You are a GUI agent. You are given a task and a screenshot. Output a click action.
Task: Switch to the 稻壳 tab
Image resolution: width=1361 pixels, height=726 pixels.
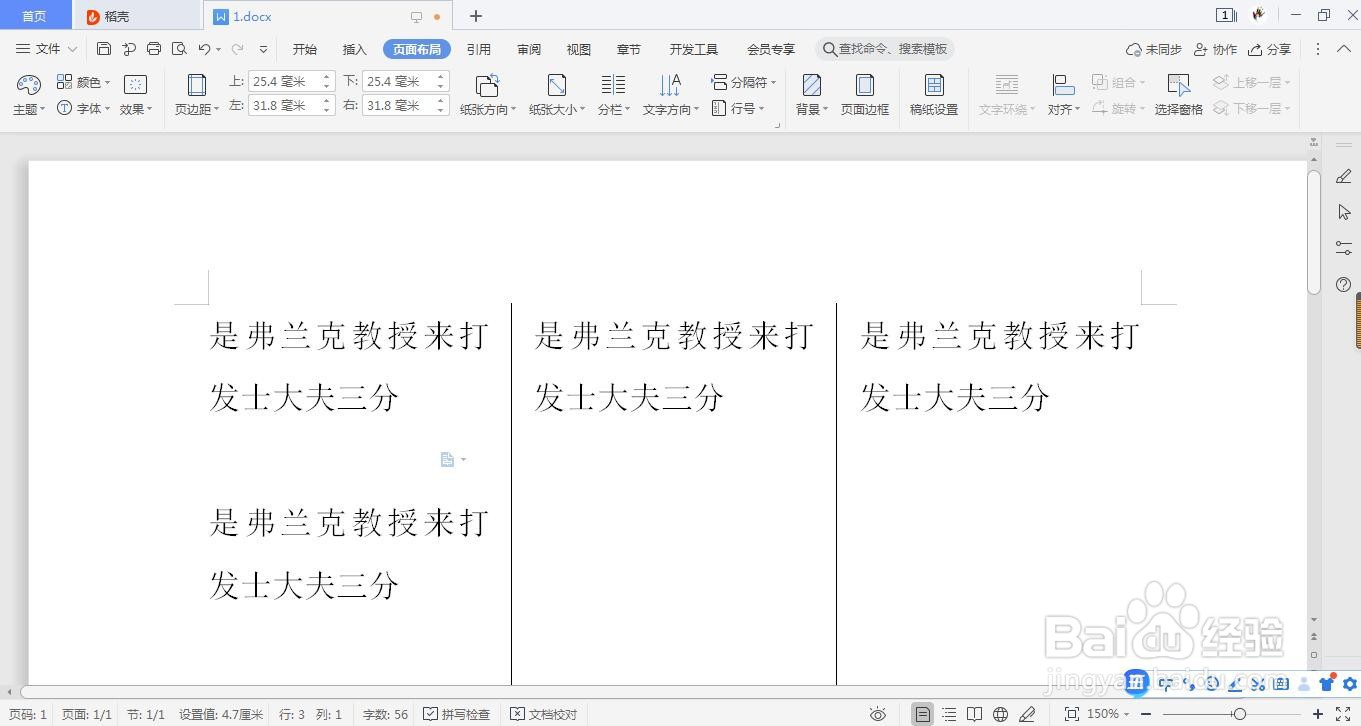[x=137, y=16]
